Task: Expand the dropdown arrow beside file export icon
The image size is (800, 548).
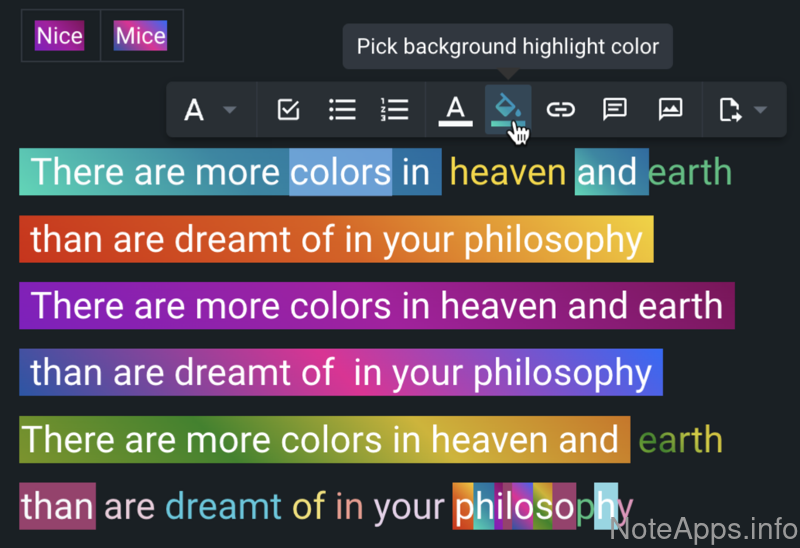Action: pyautogui.click(x=760, y=109)
